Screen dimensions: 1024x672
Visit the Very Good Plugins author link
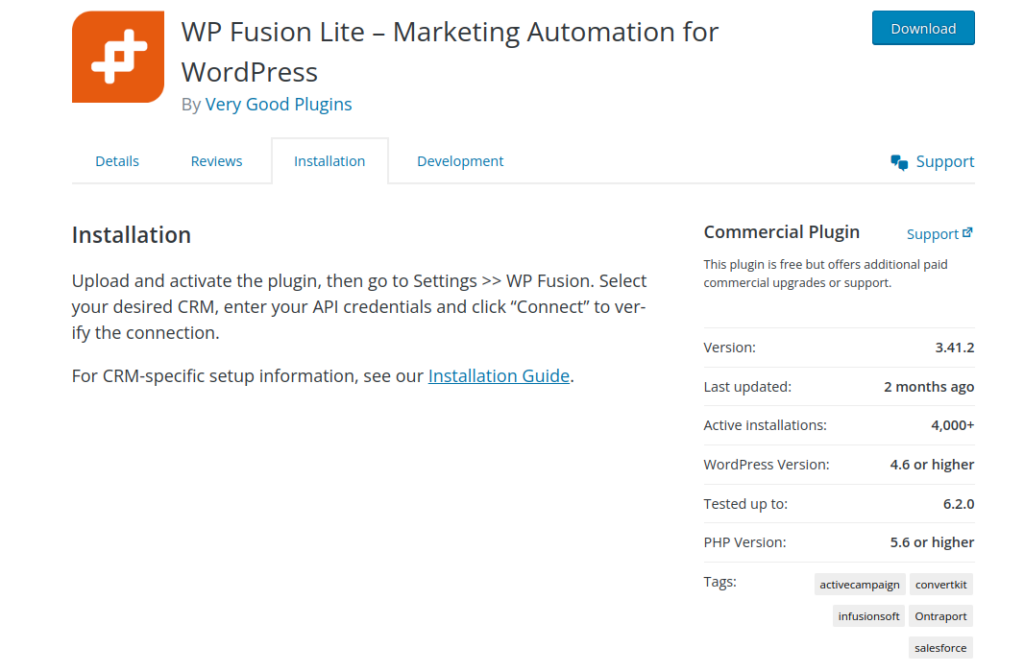tap(278, 104)
